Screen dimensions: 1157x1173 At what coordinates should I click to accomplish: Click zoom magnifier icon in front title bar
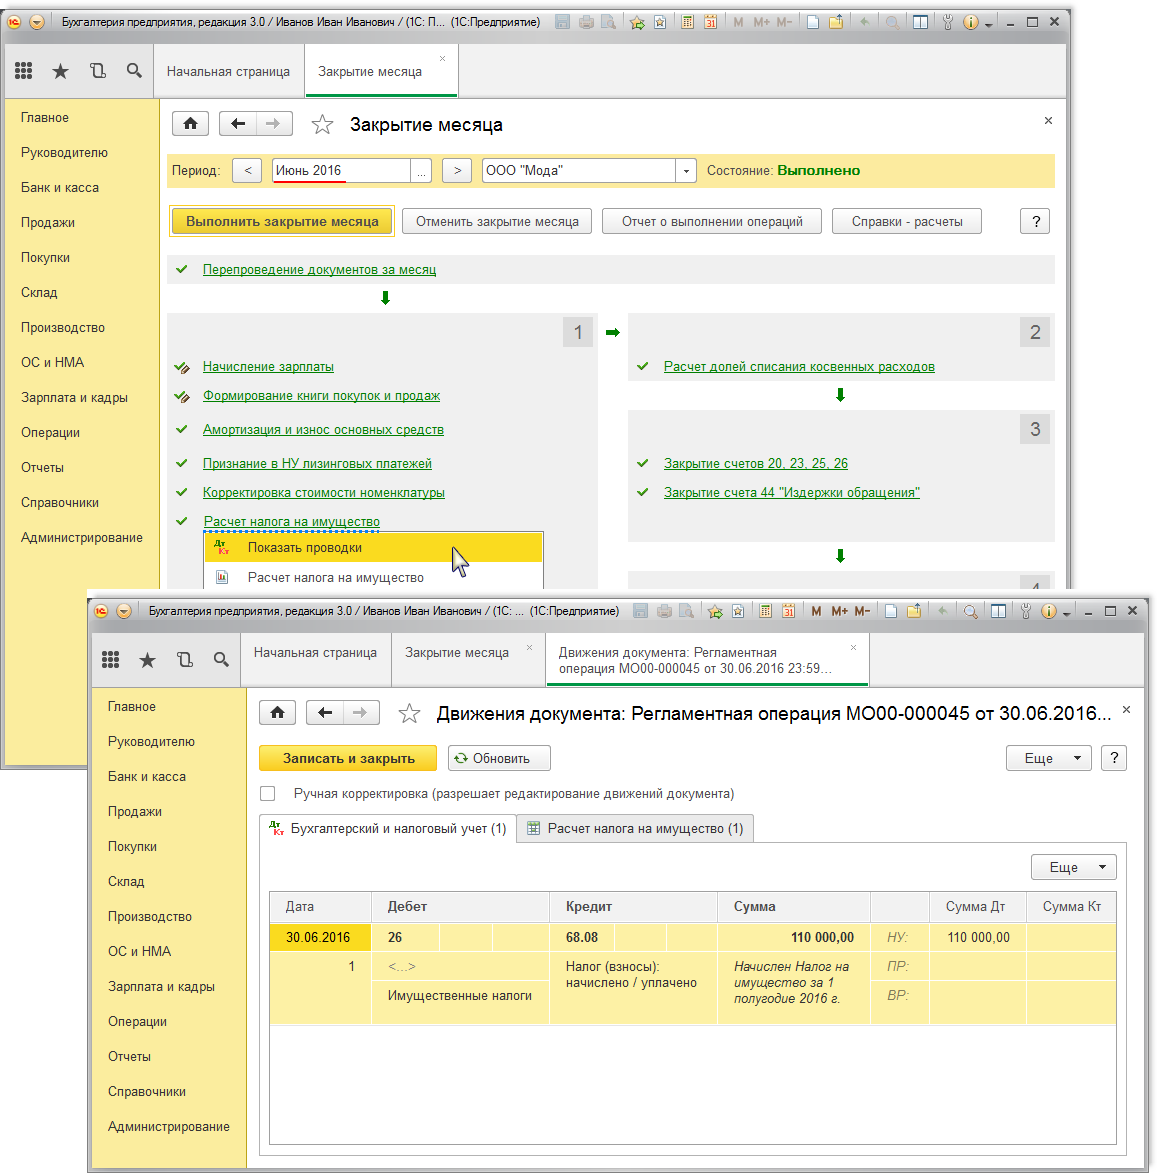(x=970, y=611)
